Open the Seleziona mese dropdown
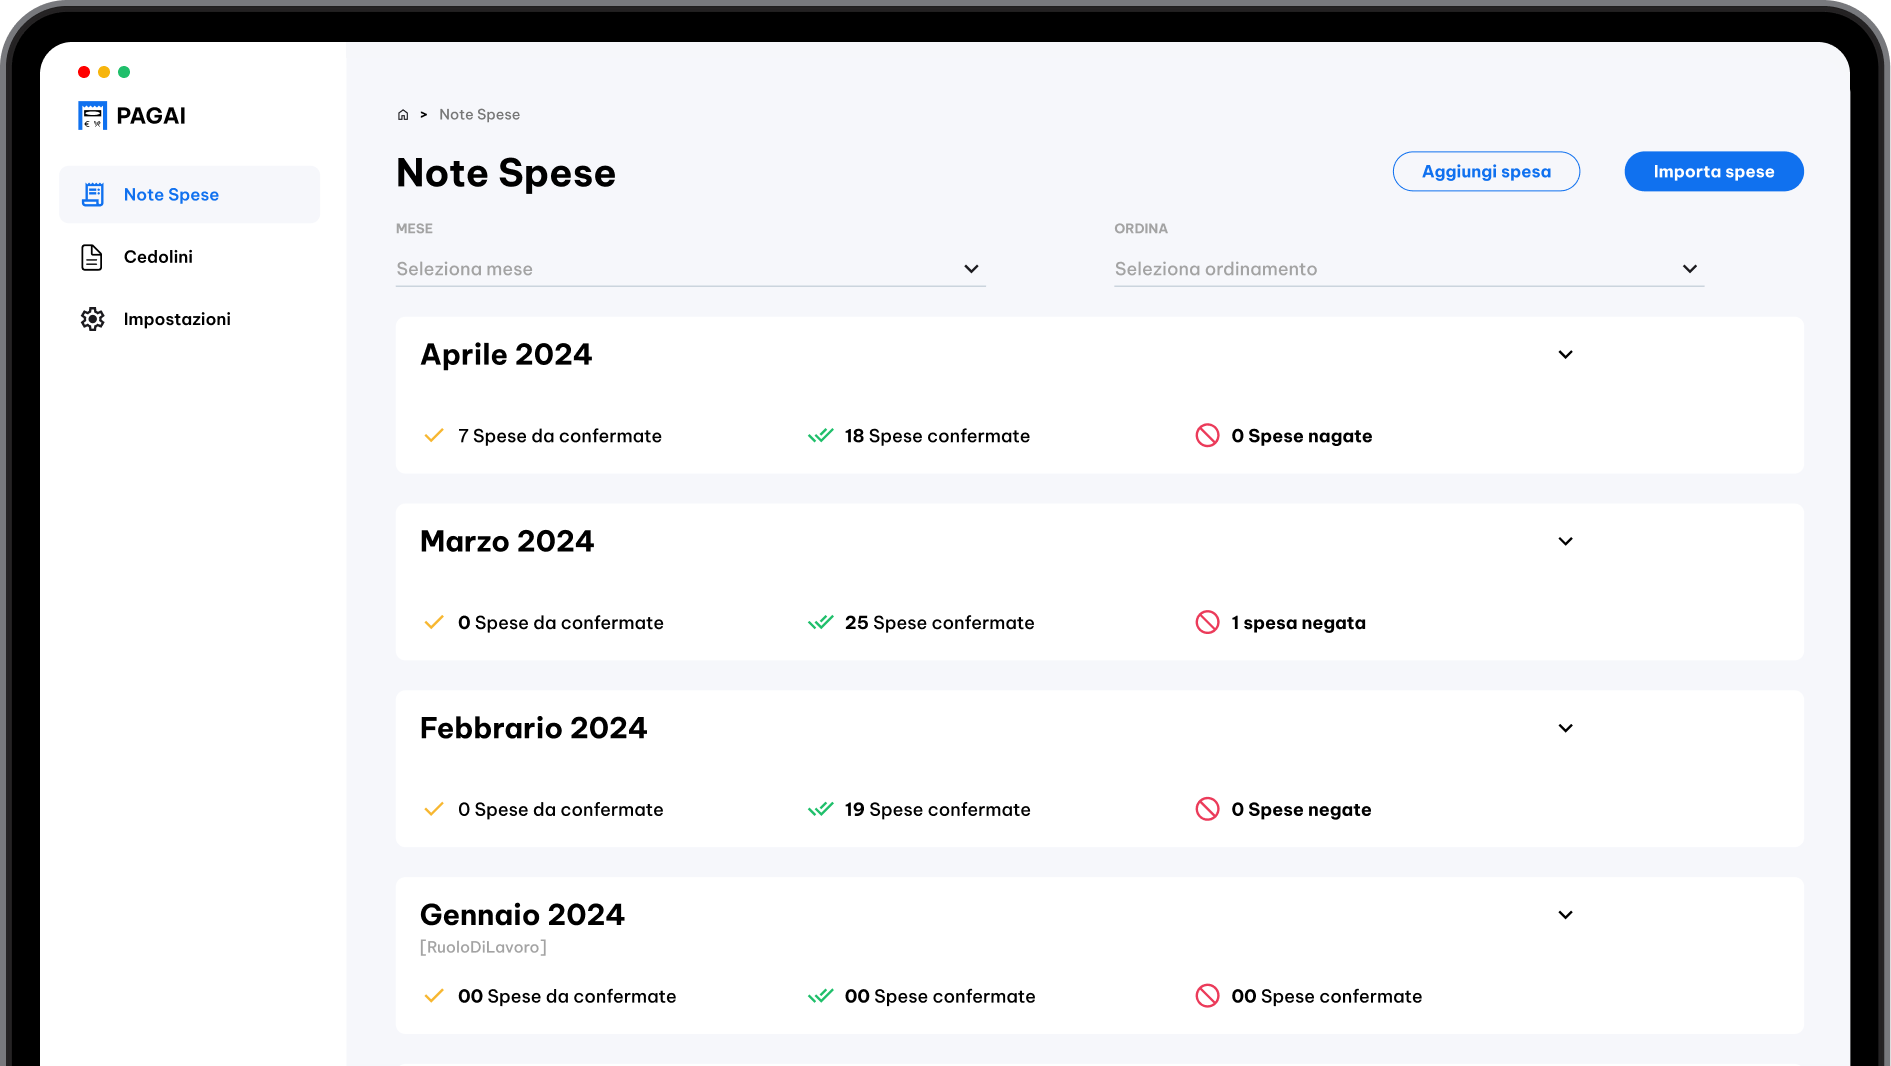Viewport: 1891px width, 1066px height. pos(690,269)
